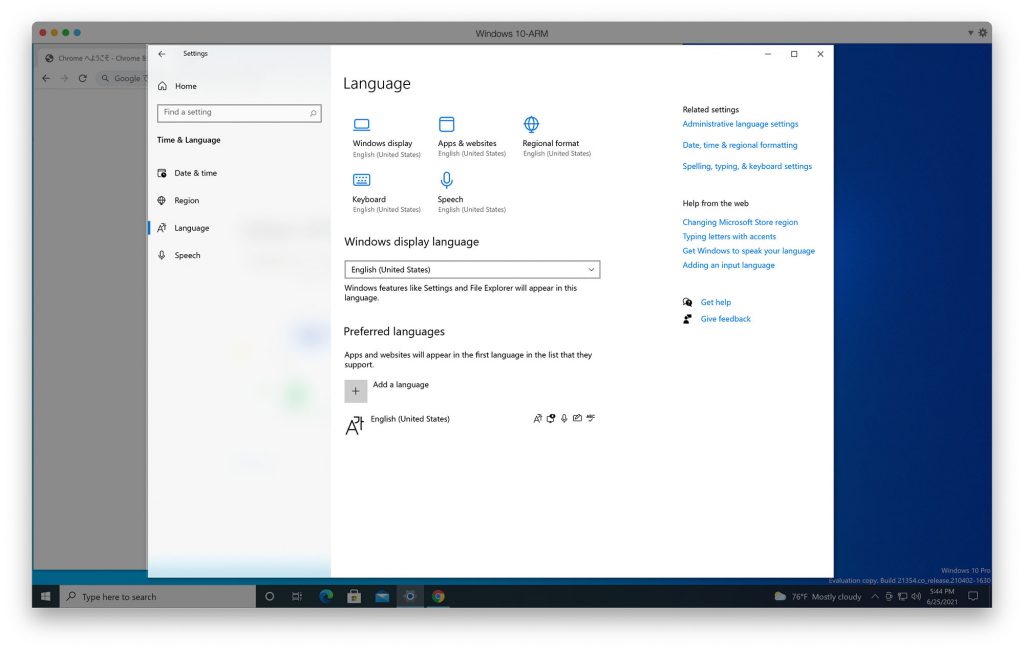The image size is (1024, 650).
Task: Open Date, time & regional formatting link
Action: [739, 145]
